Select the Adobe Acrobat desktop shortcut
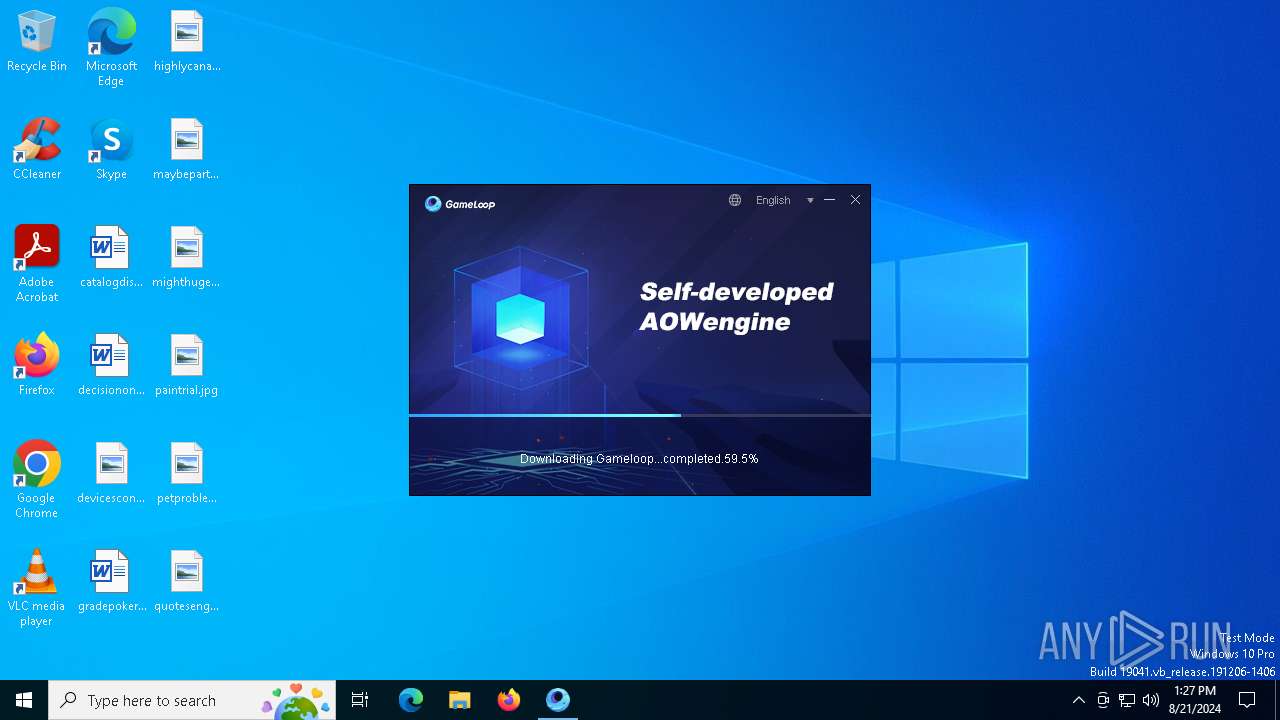The width and height of the screenshot is (1280, 720). [37, 264]
